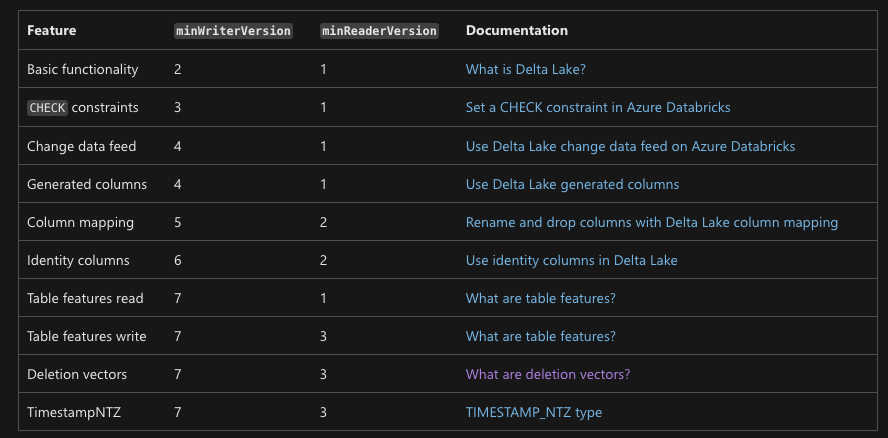Click minWriterVersion value 4 for Generated columns

click(178, 184)
